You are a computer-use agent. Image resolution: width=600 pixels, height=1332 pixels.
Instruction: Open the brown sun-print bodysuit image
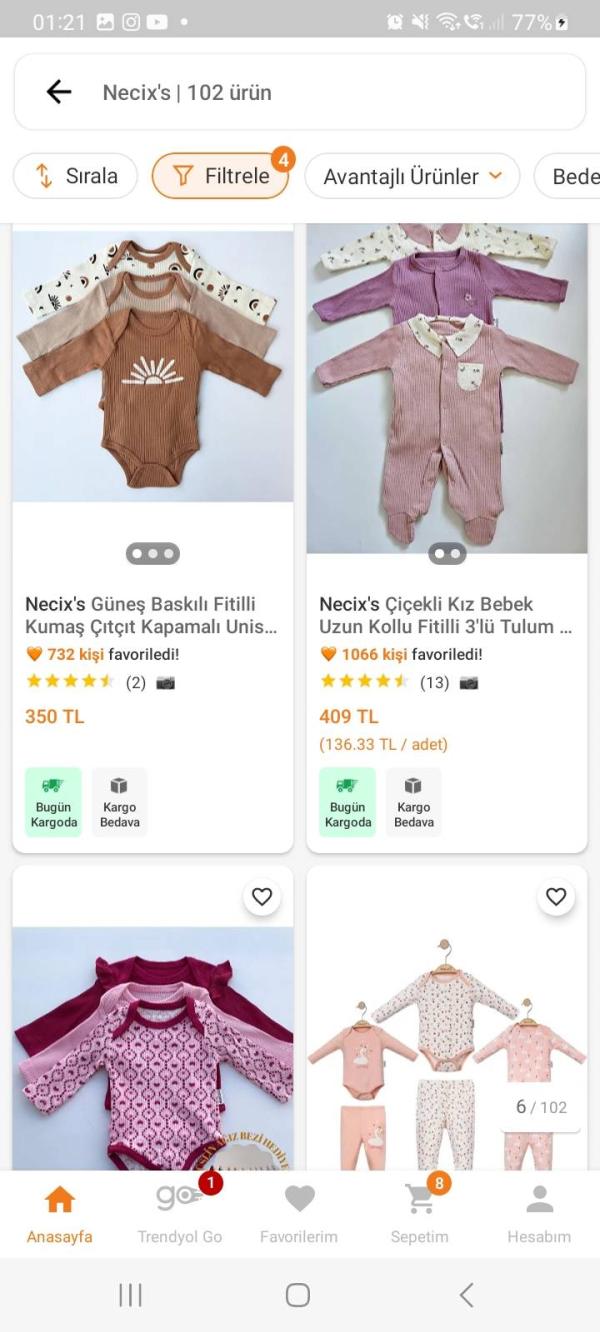(153, 365)
